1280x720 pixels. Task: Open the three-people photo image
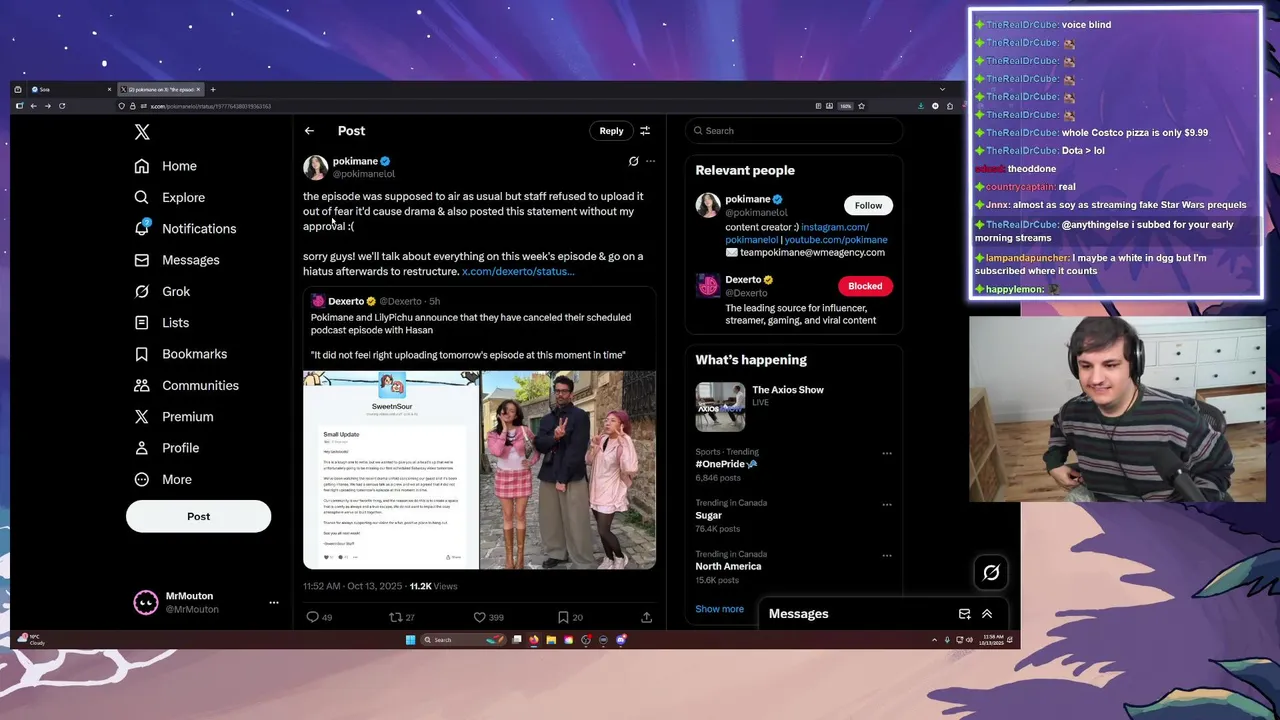(568, 470)
